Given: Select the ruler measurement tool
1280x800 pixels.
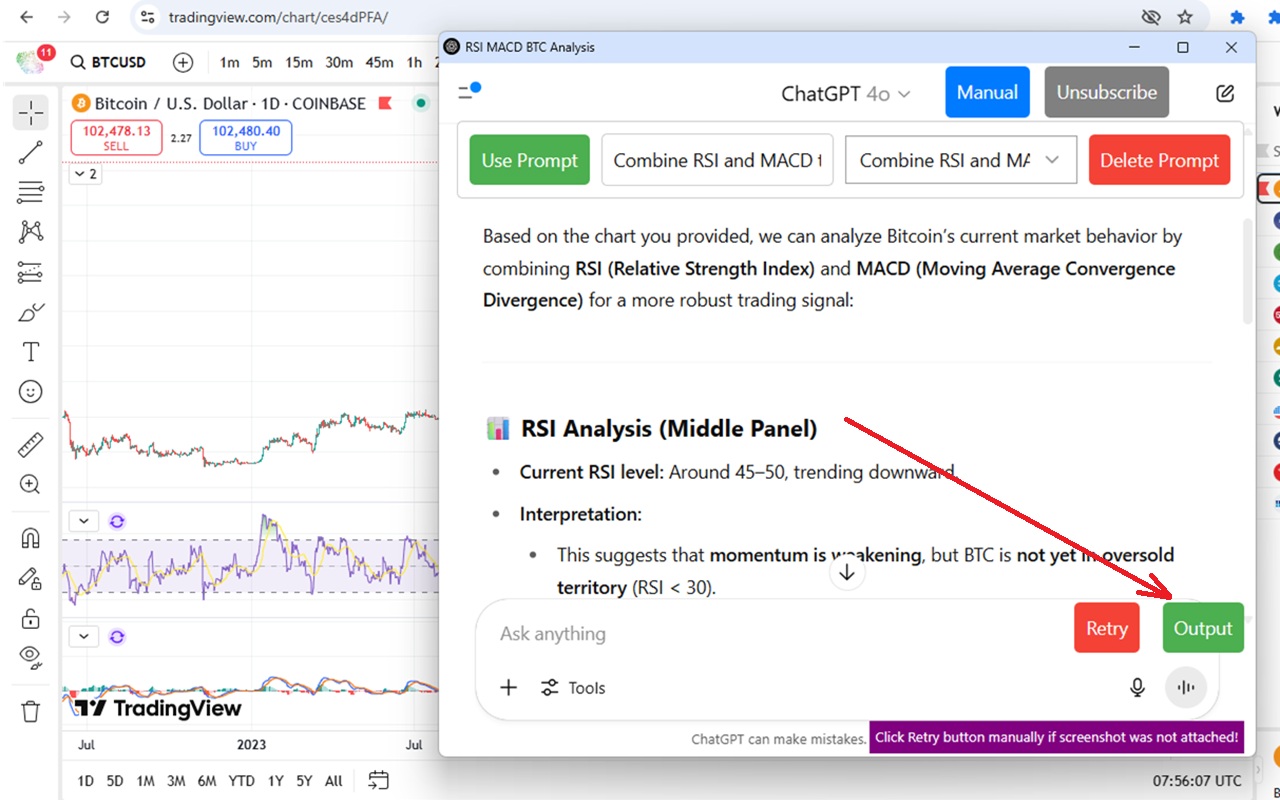Looking at the screenshot, I should pyautogui.click(x=30, y=444).
